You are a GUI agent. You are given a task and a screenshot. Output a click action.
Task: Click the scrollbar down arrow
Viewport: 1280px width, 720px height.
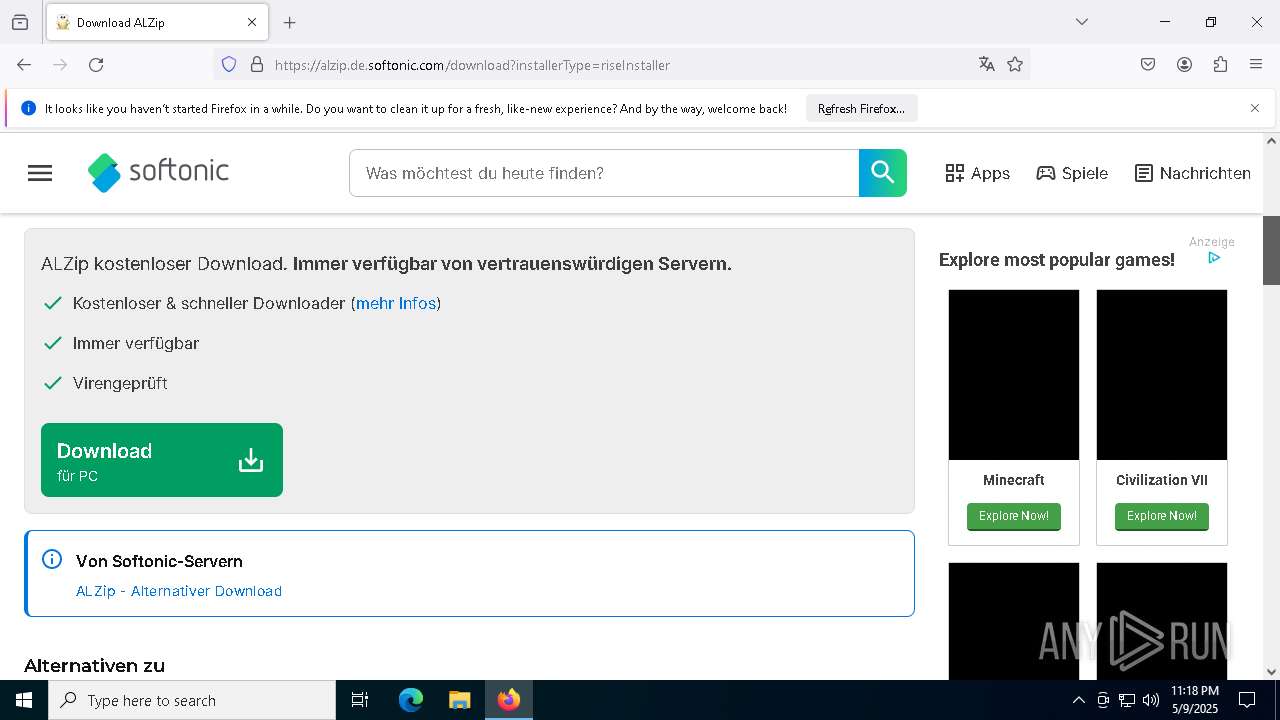(x=1271, y=672)
